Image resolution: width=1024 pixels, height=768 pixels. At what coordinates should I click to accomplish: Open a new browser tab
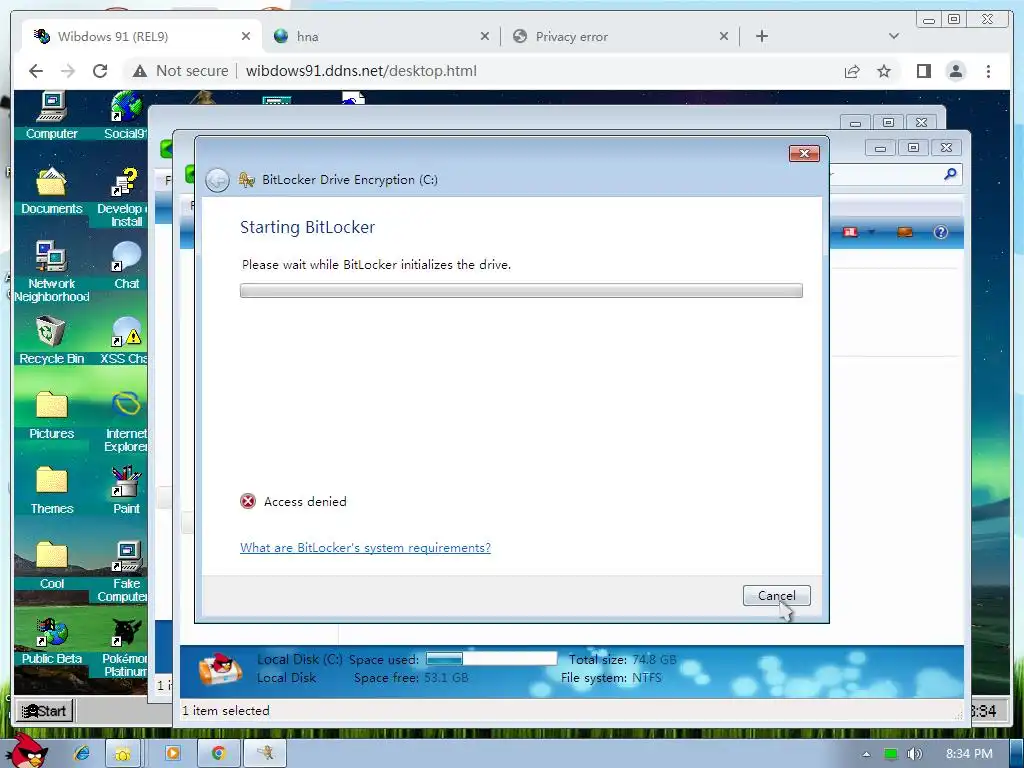coord(761,37)
